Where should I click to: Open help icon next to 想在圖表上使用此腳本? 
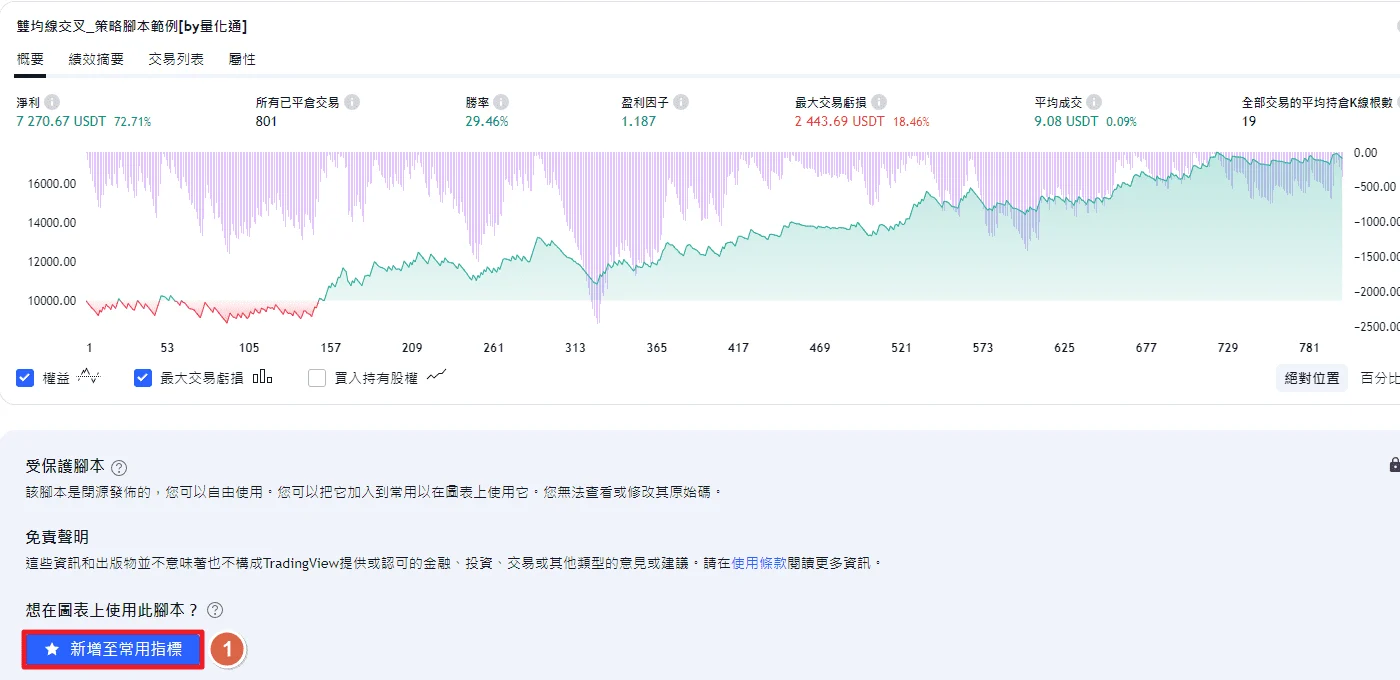[x=215, y=610]
